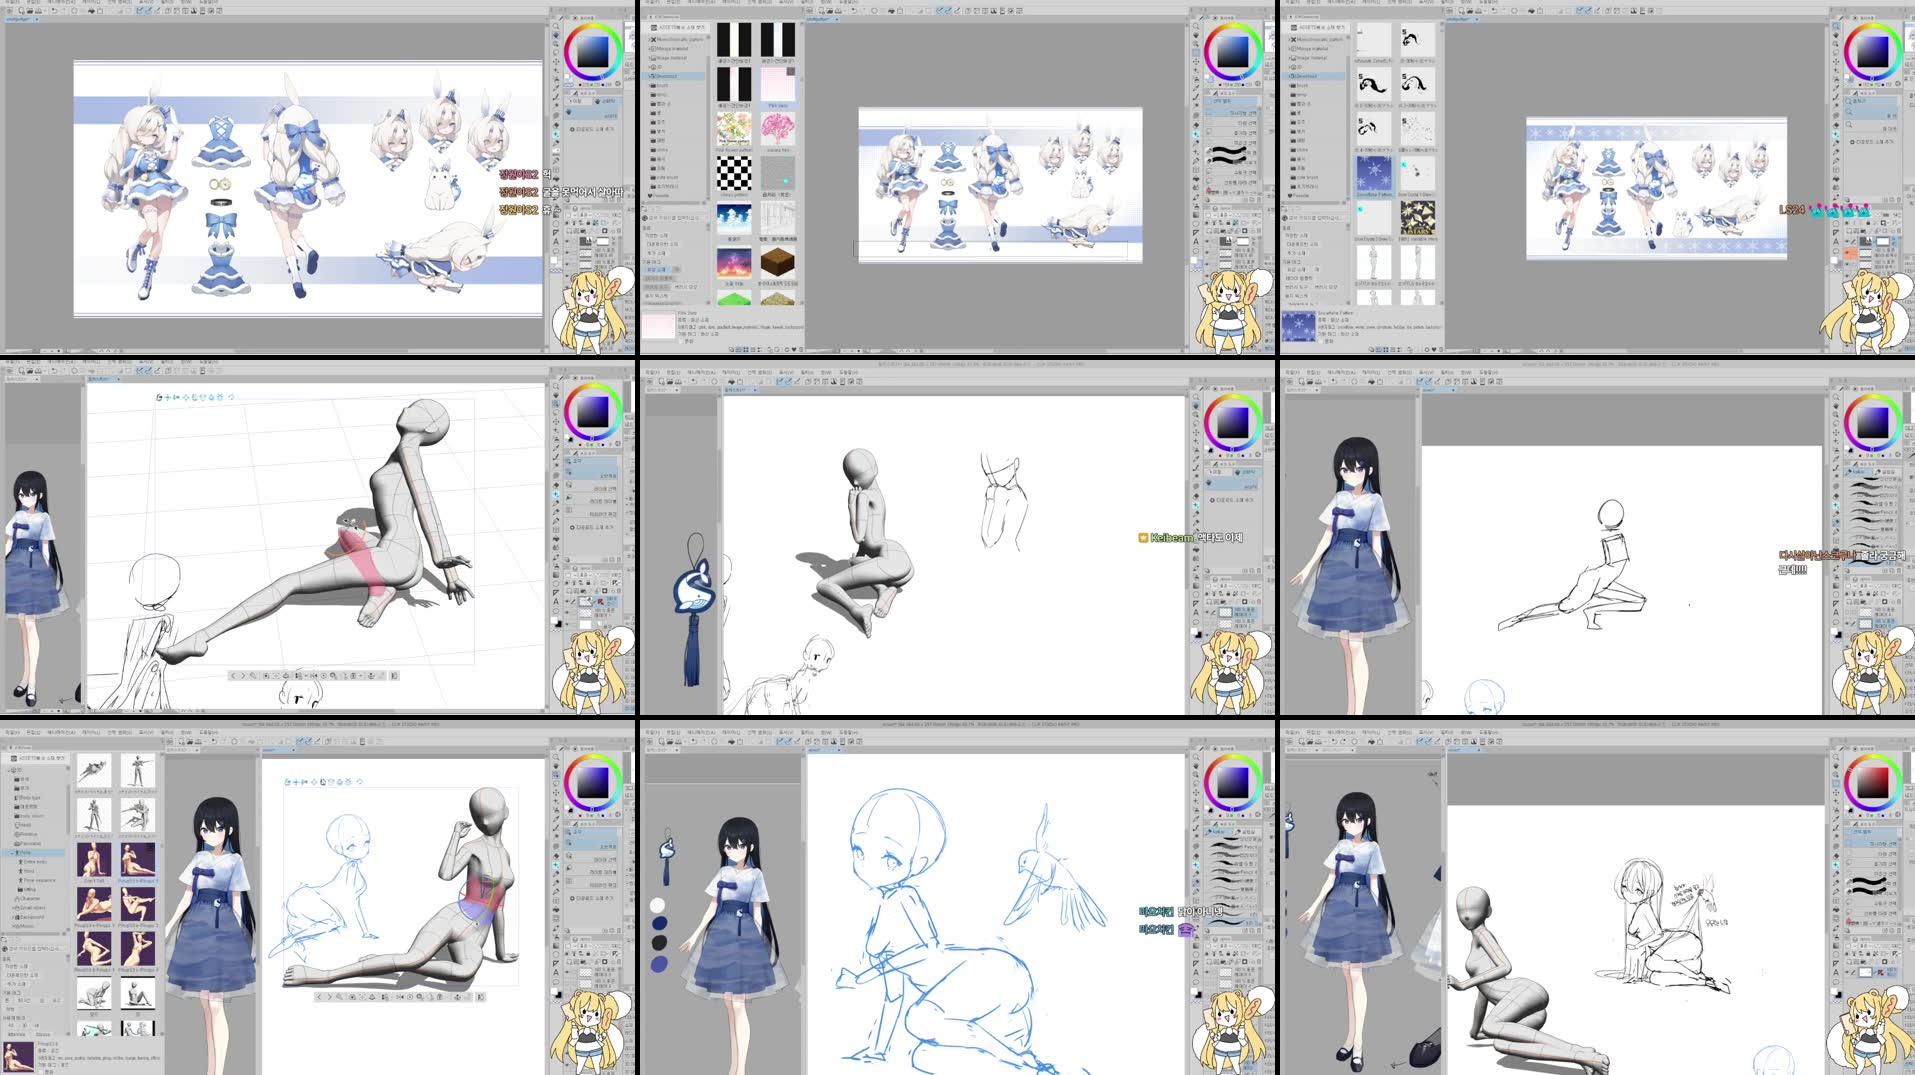Click the Save icon in the top toolbar
The height and width of the screenshot is (1075, 1915).
(x=37, y=11)
